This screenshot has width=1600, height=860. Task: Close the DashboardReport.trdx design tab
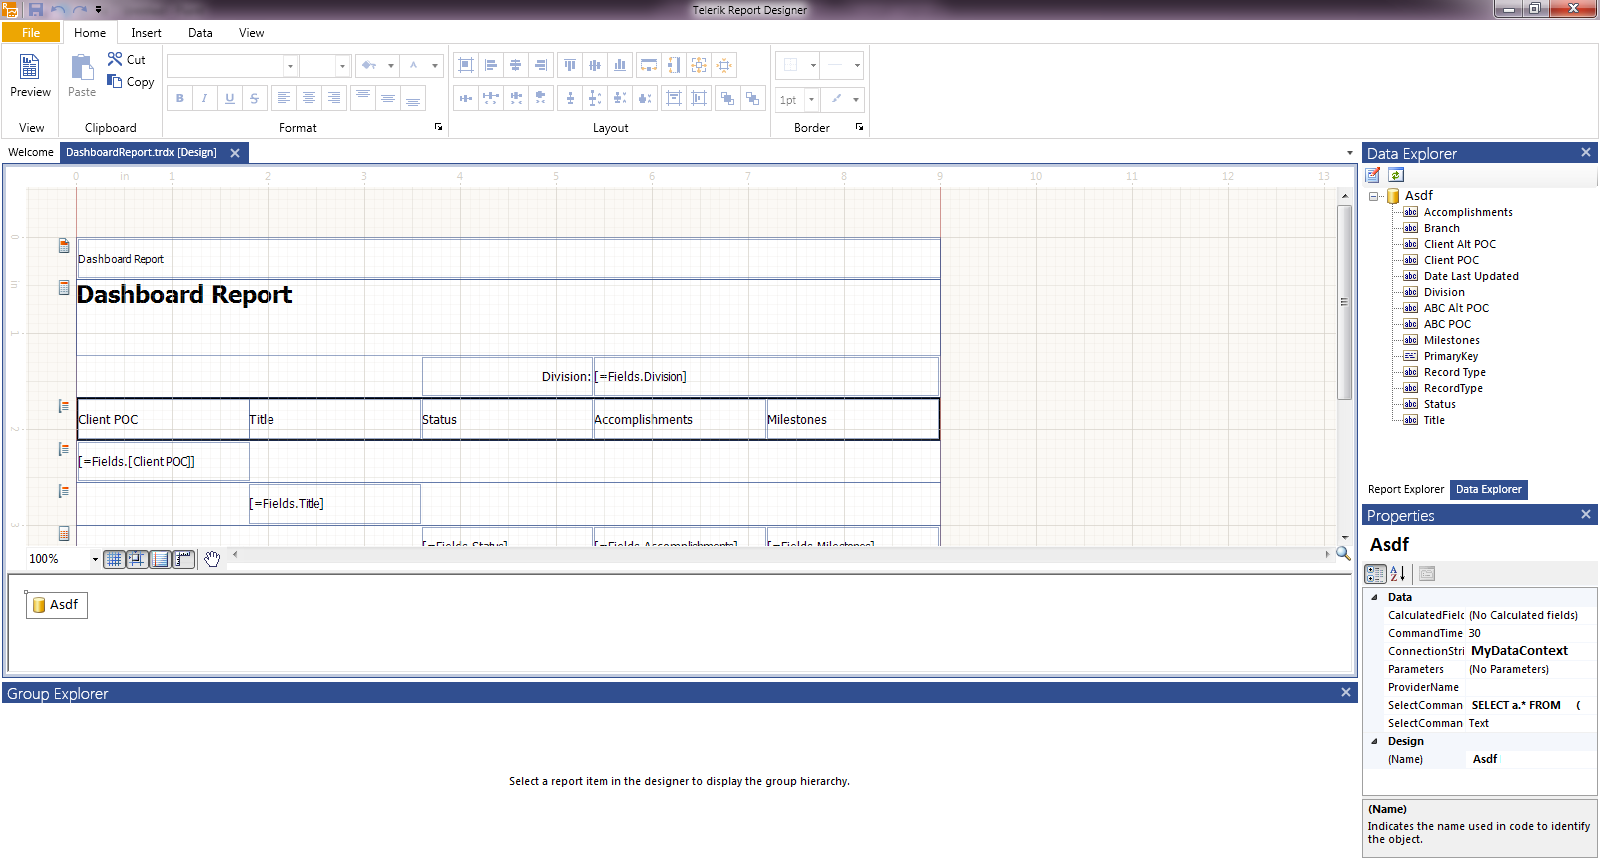point(235,153)
